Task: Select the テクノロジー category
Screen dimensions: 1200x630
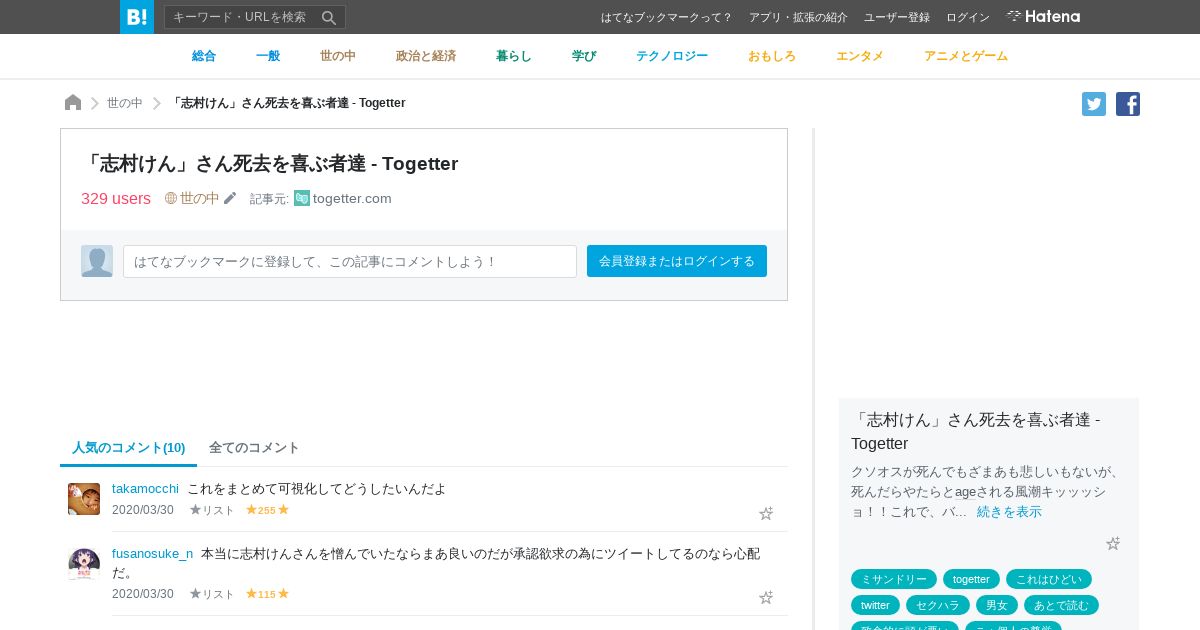Action: tap(672, 56)
